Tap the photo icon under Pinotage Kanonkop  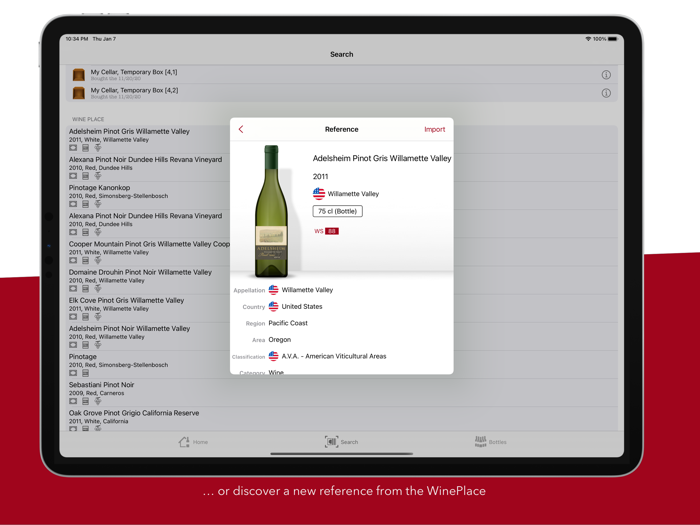coord(73,204)
